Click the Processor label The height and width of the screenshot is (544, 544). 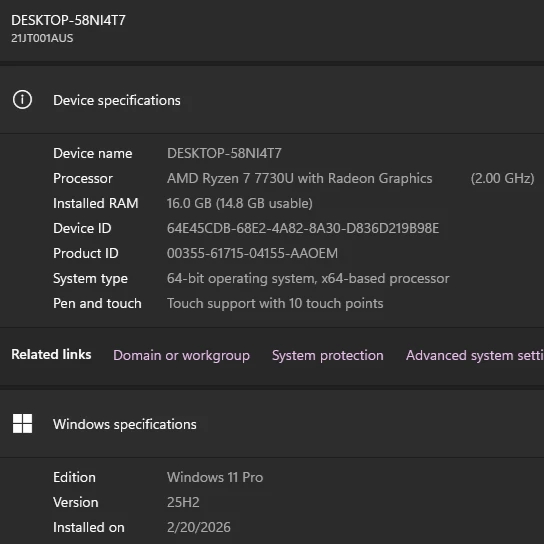click(83, 178)
